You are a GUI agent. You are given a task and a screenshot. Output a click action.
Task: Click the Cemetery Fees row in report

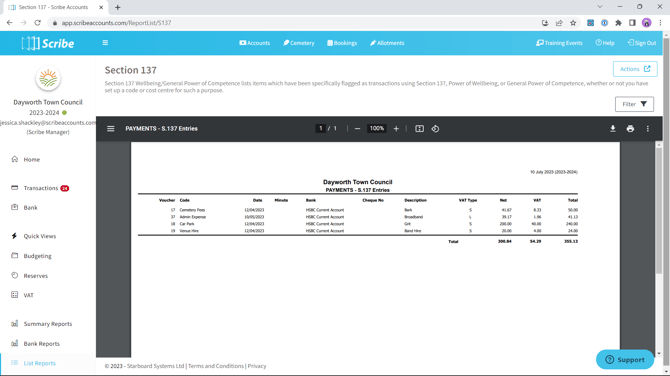(358, 210)
